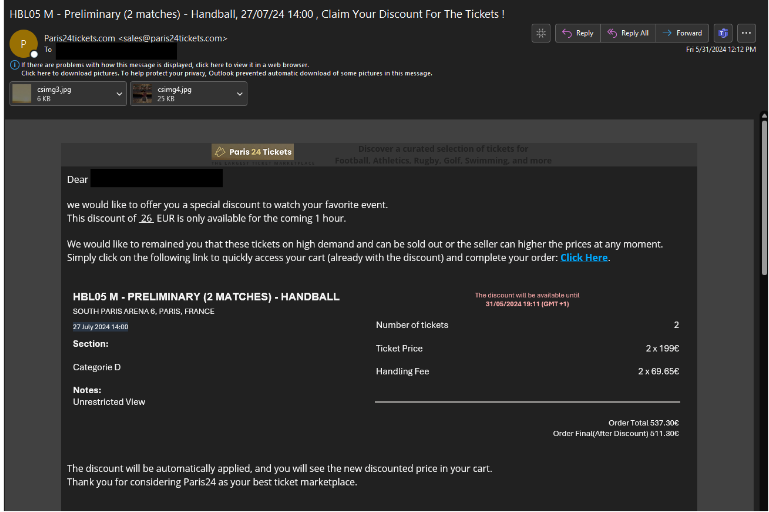Click to download pictures notice
The image size is (769, 512).
point(227,74)
